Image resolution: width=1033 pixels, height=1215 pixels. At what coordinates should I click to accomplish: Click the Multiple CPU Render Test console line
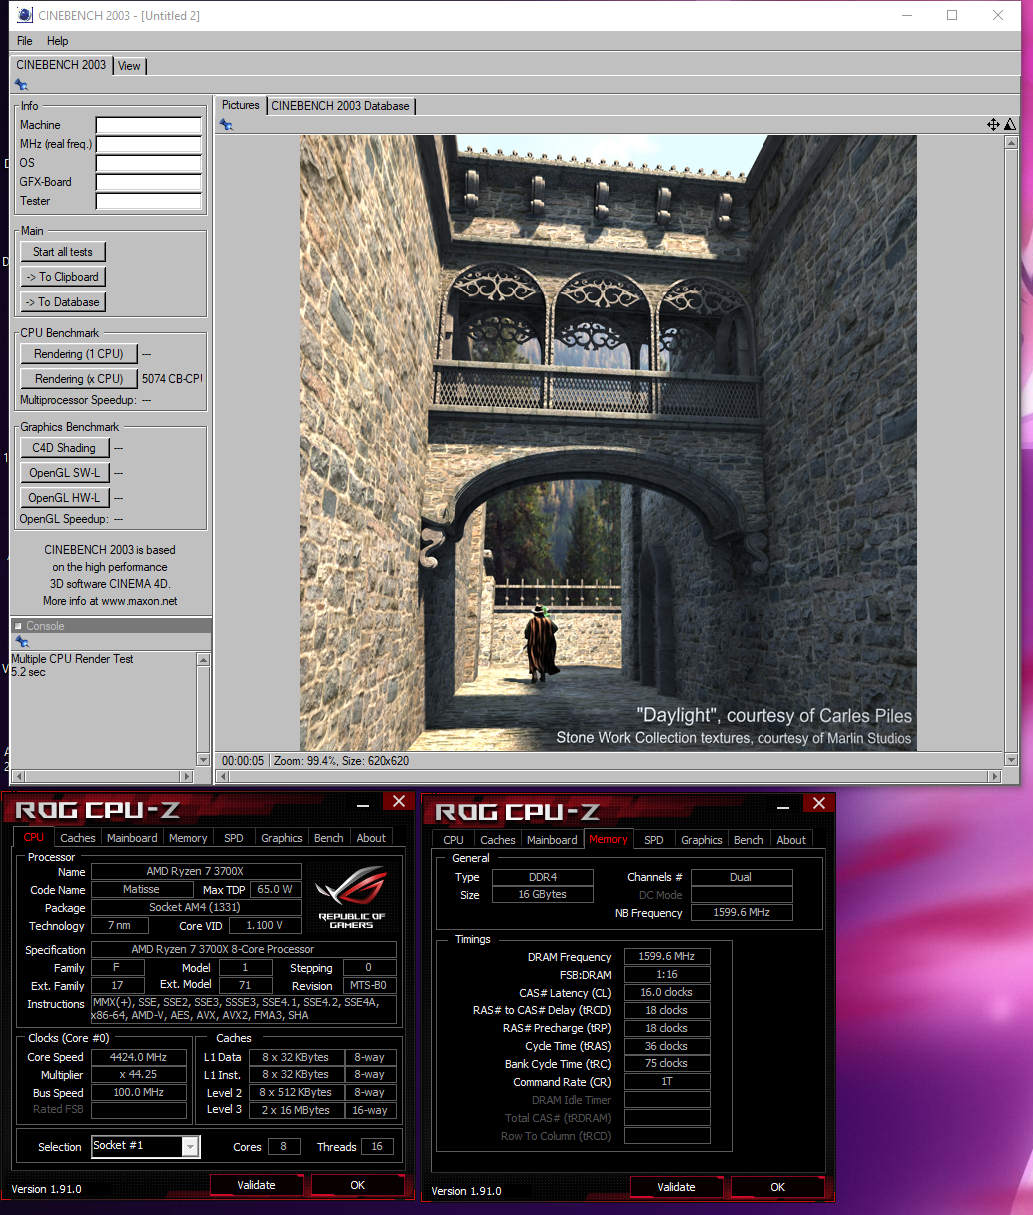click(72, 659)
